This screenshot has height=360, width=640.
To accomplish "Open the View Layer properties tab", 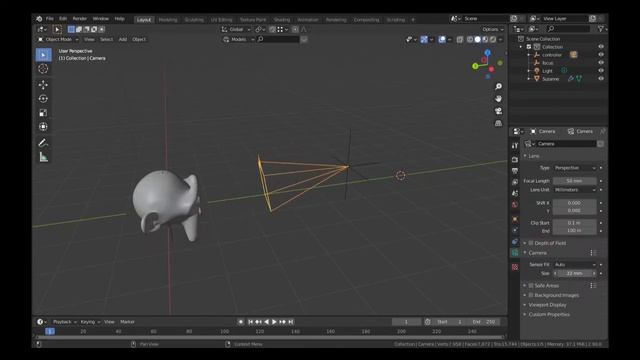I will click(x=515, y=182).
